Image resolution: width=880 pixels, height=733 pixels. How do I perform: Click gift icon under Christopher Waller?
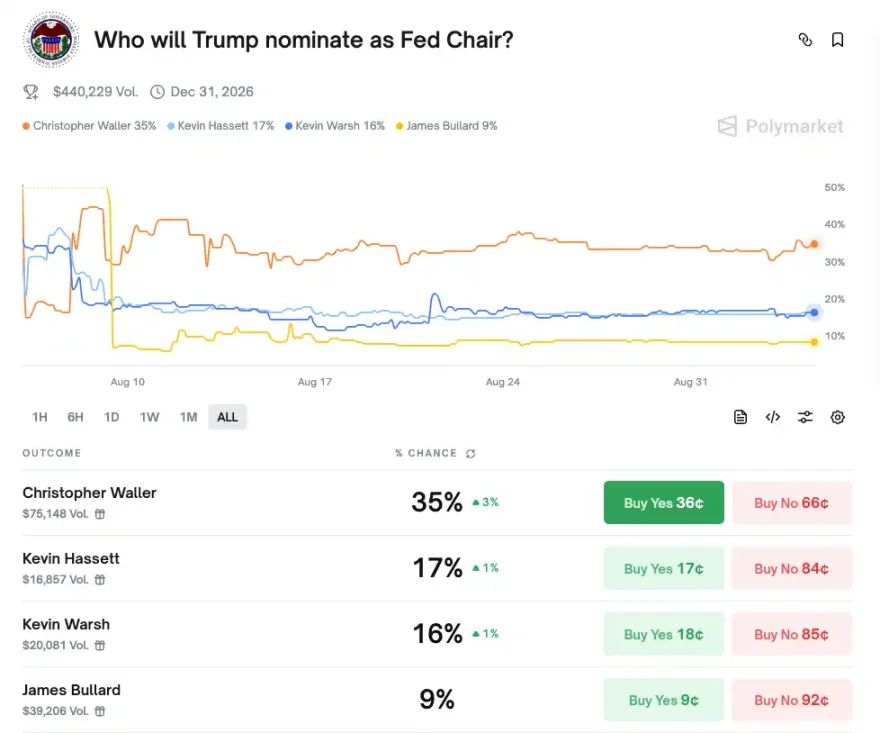(x=100, y=514)
